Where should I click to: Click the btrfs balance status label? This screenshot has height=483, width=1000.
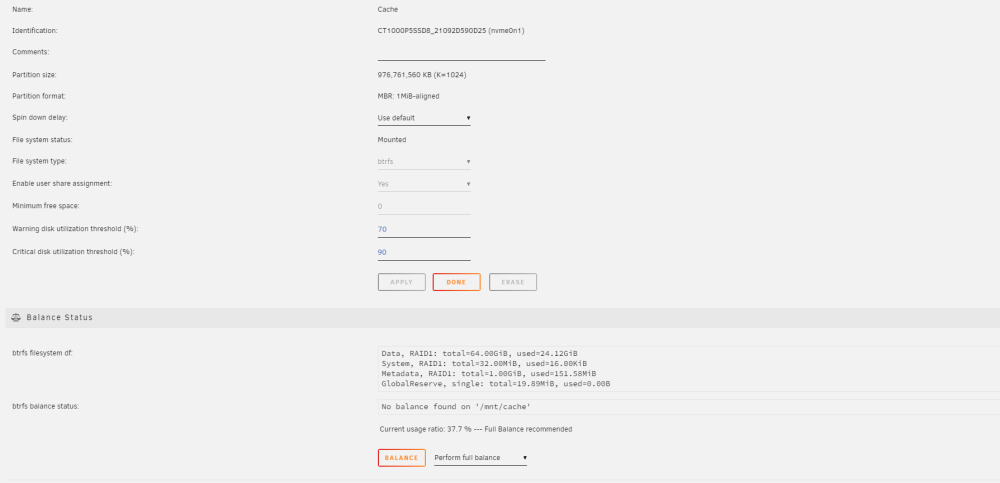click(46, 406)
